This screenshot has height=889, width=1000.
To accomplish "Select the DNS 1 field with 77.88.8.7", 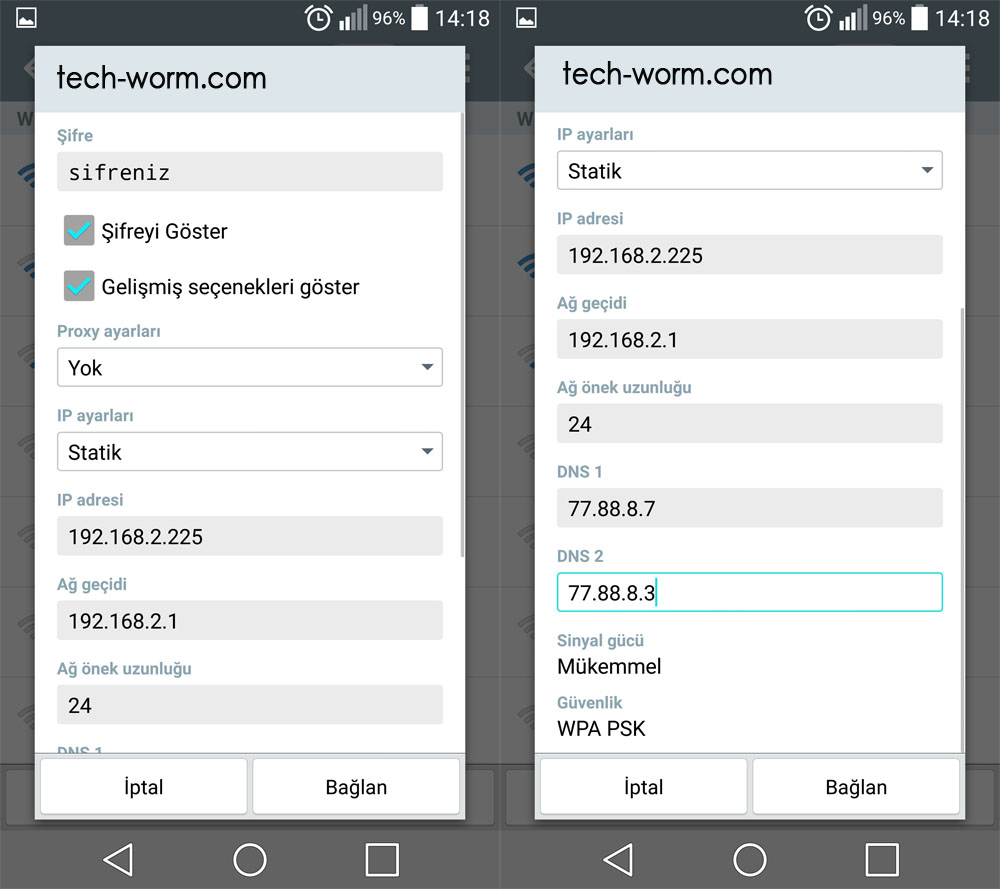I will coord(749,508).
